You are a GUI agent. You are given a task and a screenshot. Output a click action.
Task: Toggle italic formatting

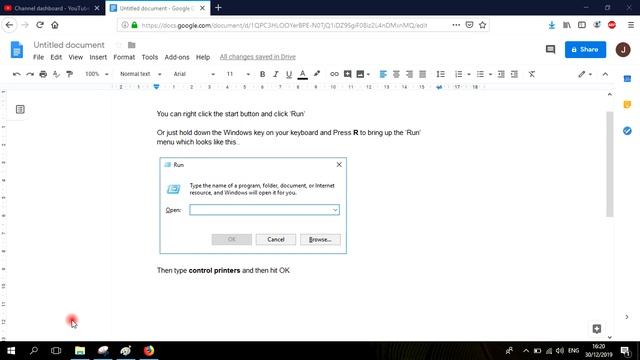point(276,74)
